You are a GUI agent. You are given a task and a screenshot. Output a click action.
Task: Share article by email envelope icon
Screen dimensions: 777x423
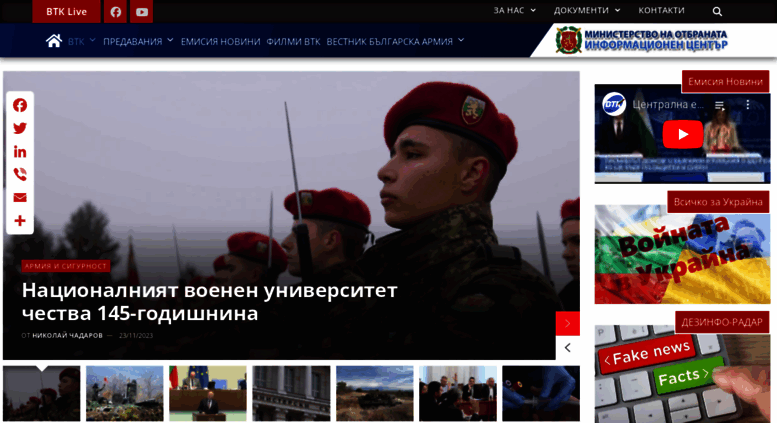pos(20,198)
